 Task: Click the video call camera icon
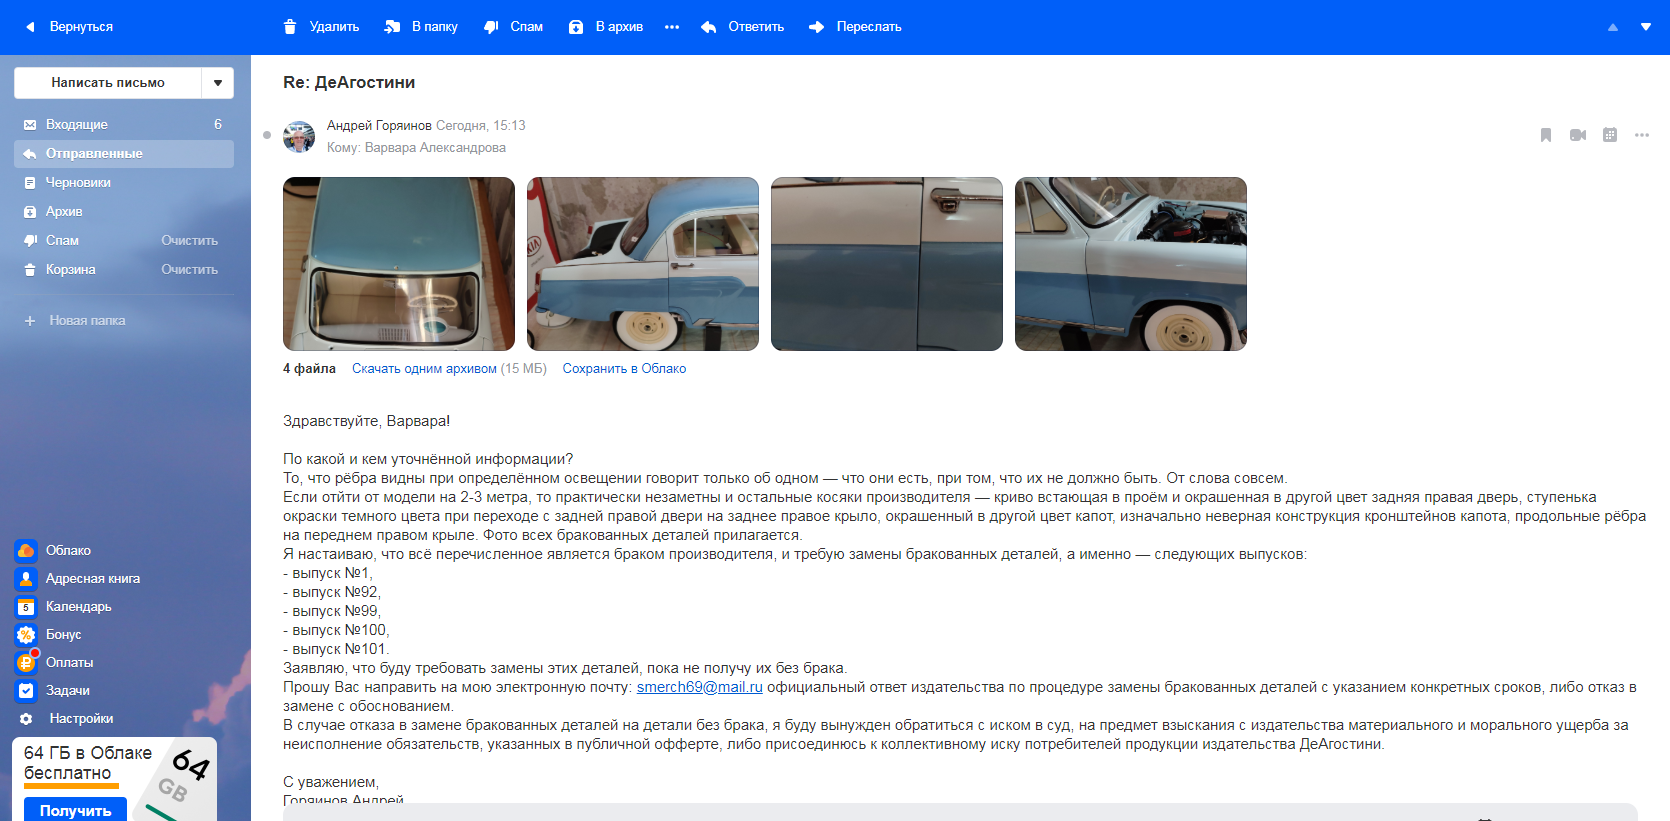tap(1578, 135)
